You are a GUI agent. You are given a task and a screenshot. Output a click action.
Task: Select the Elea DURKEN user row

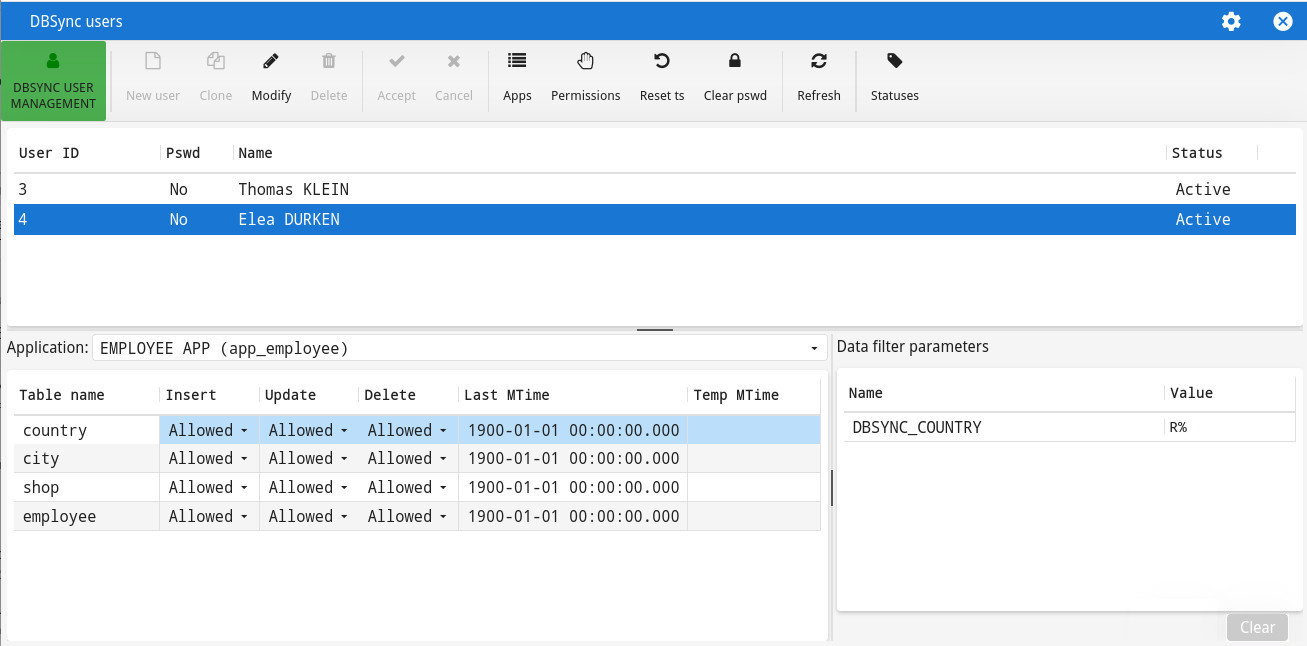(x=655, y=219)
